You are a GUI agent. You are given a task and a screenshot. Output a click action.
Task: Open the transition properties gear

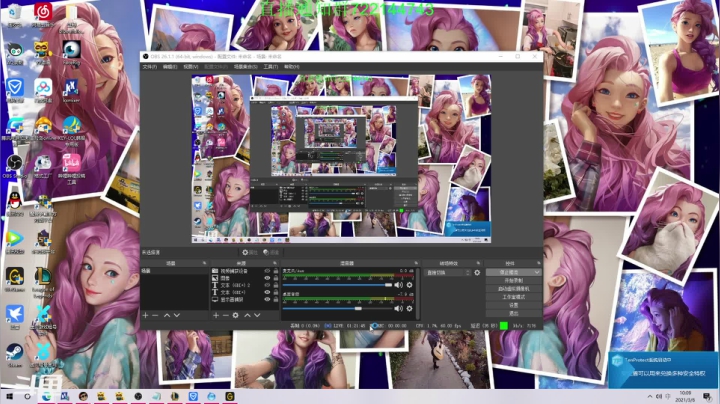pyautogui.click(x=477, y=273)
